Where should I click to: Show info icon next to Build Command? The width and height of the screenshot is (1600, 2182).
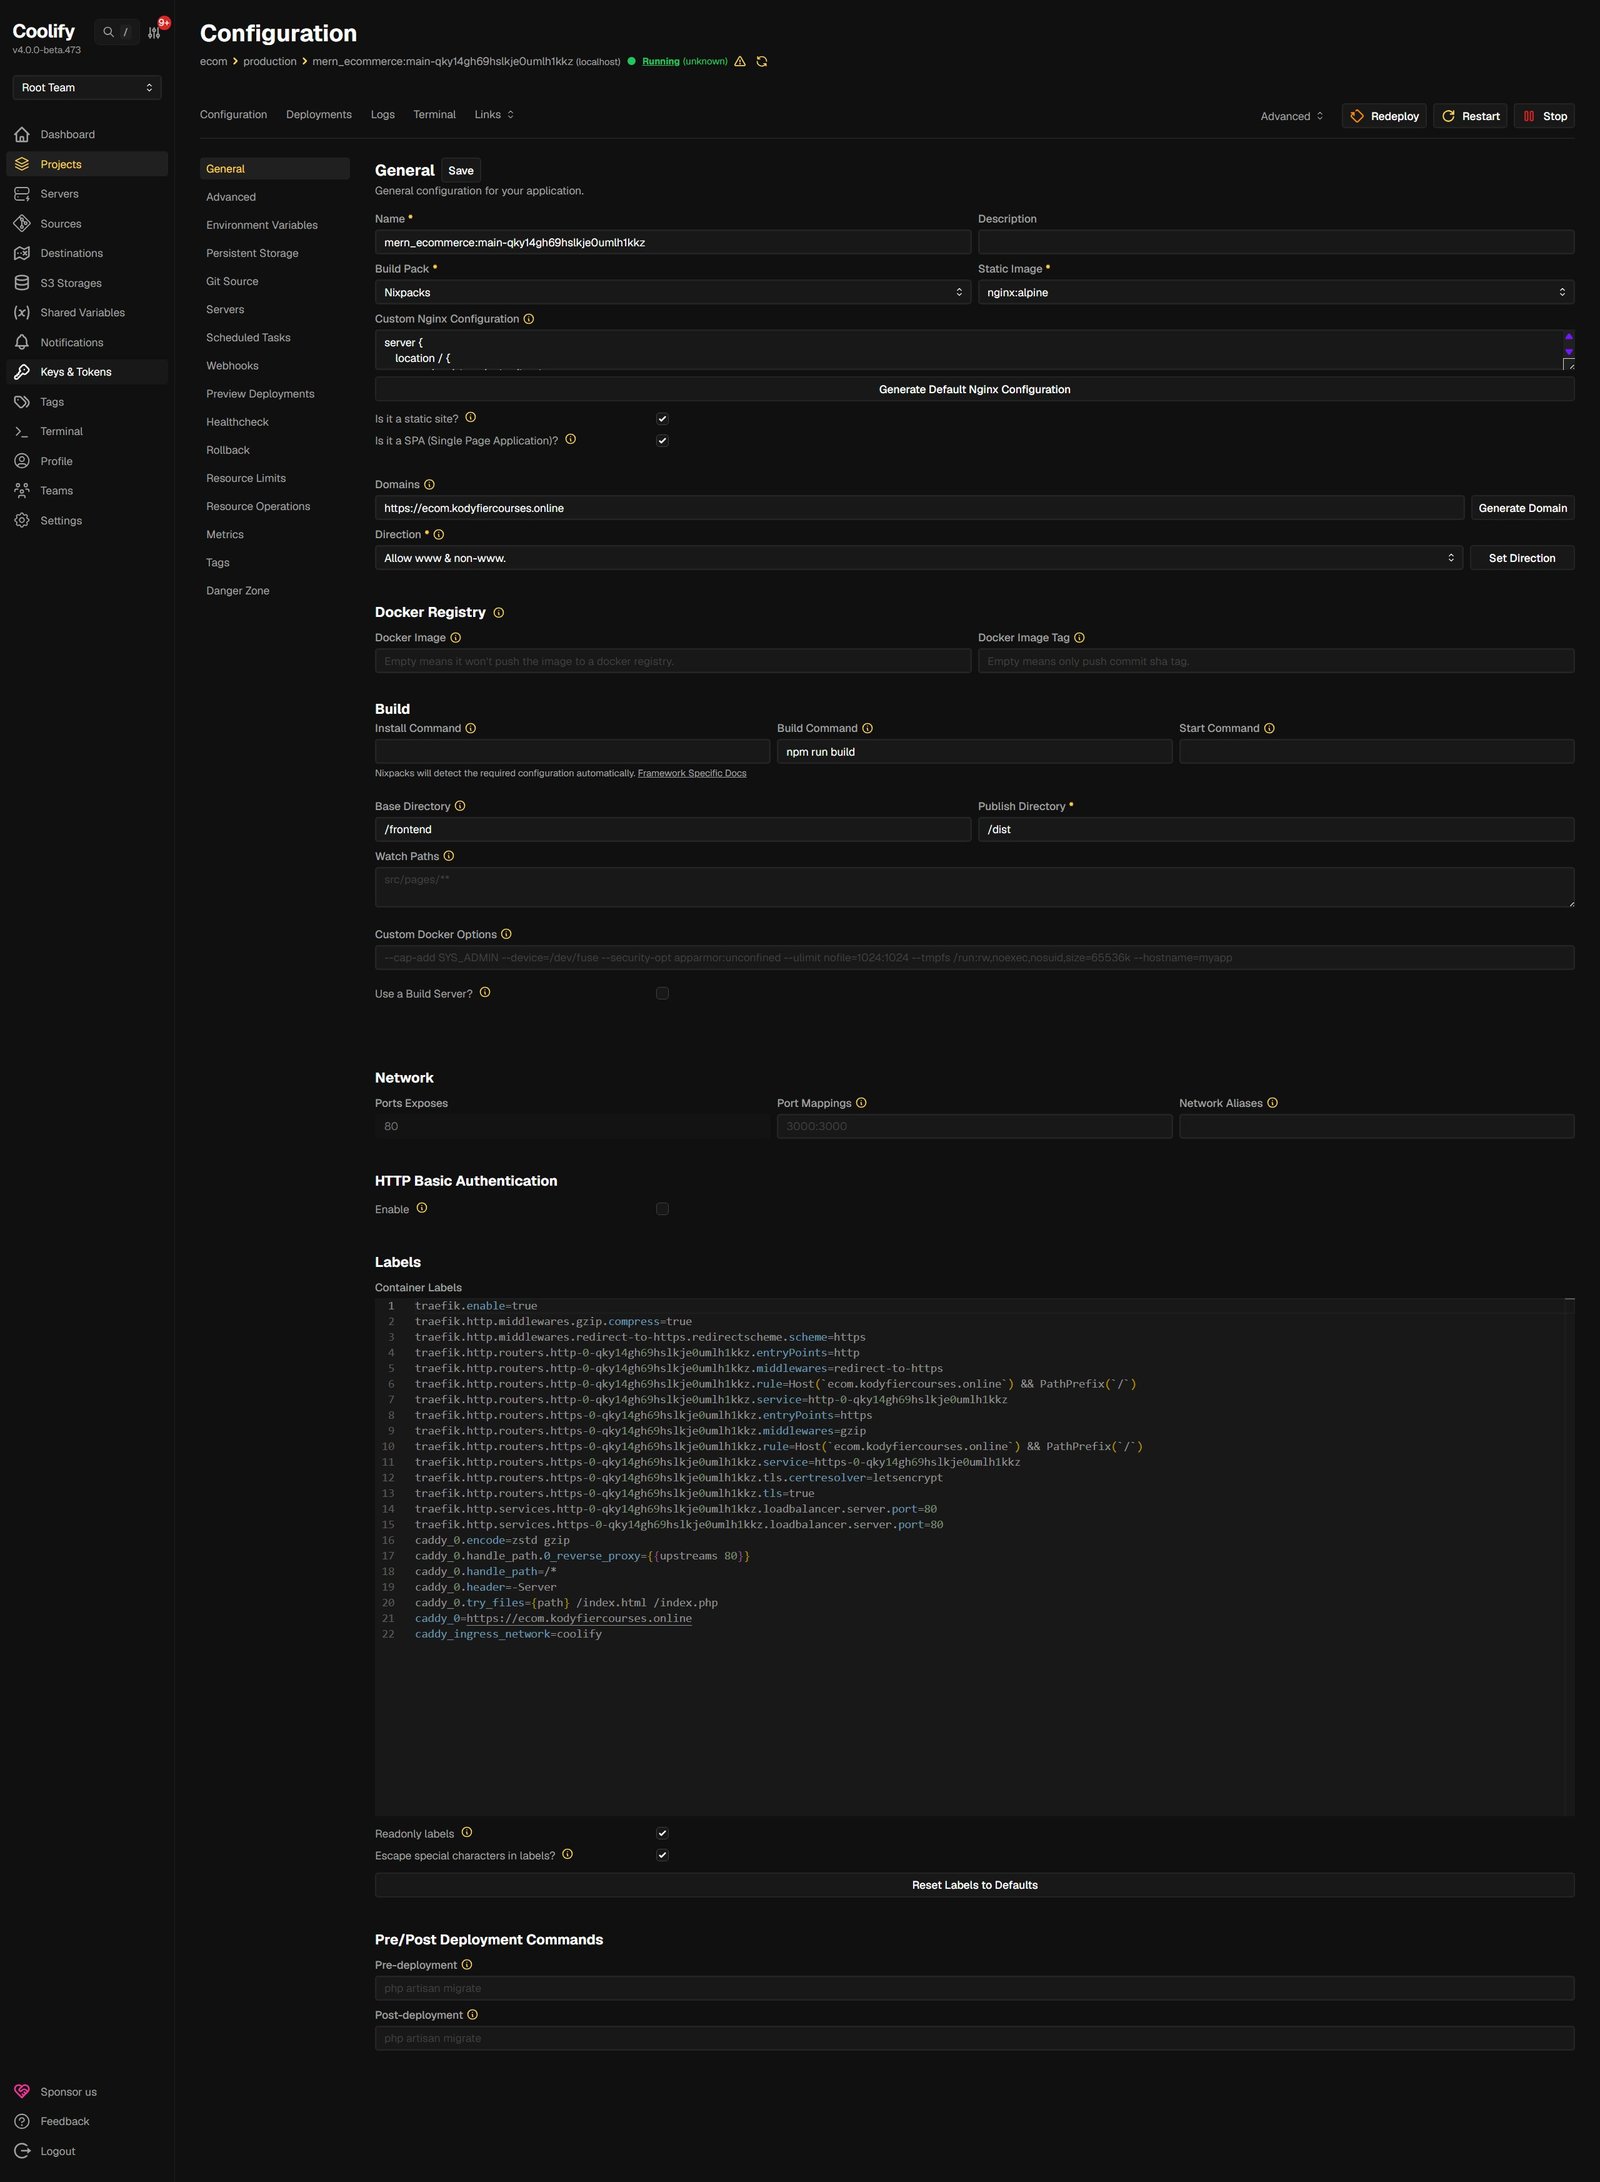click(x=868, y=728)
